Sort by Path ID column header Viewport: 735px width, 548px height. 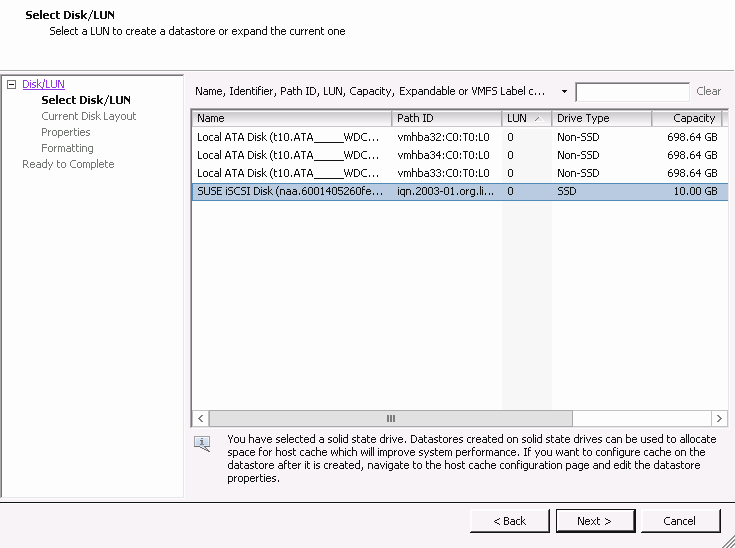pos(447,118)
